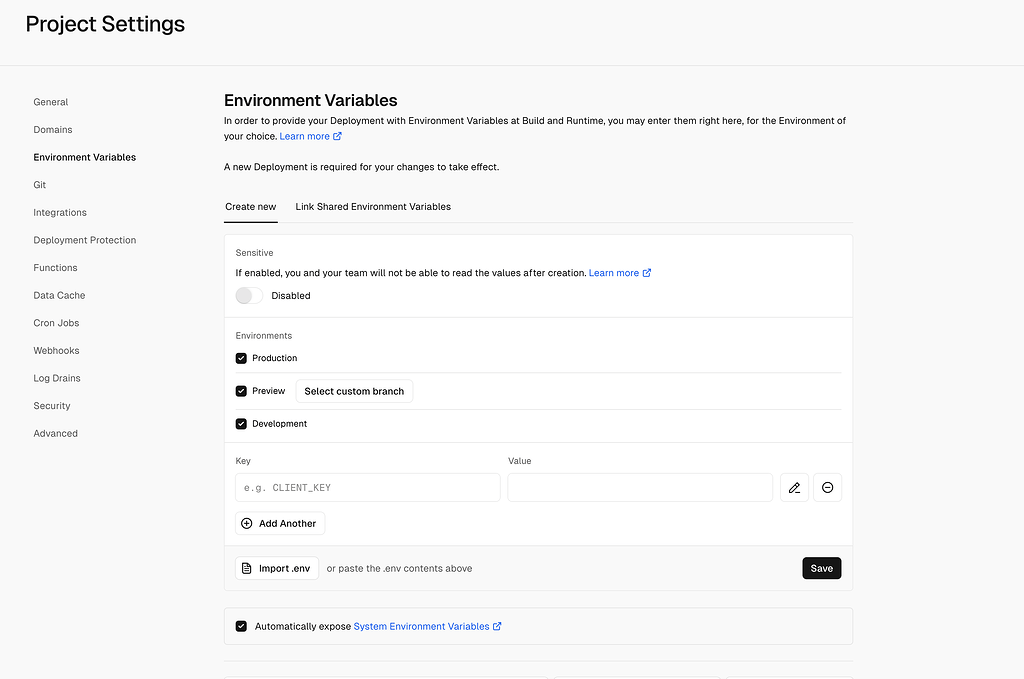Click external link icon after System Environment Variables
The width and height of the screenshot is (1024, 679).
click(x=497, y=626)
